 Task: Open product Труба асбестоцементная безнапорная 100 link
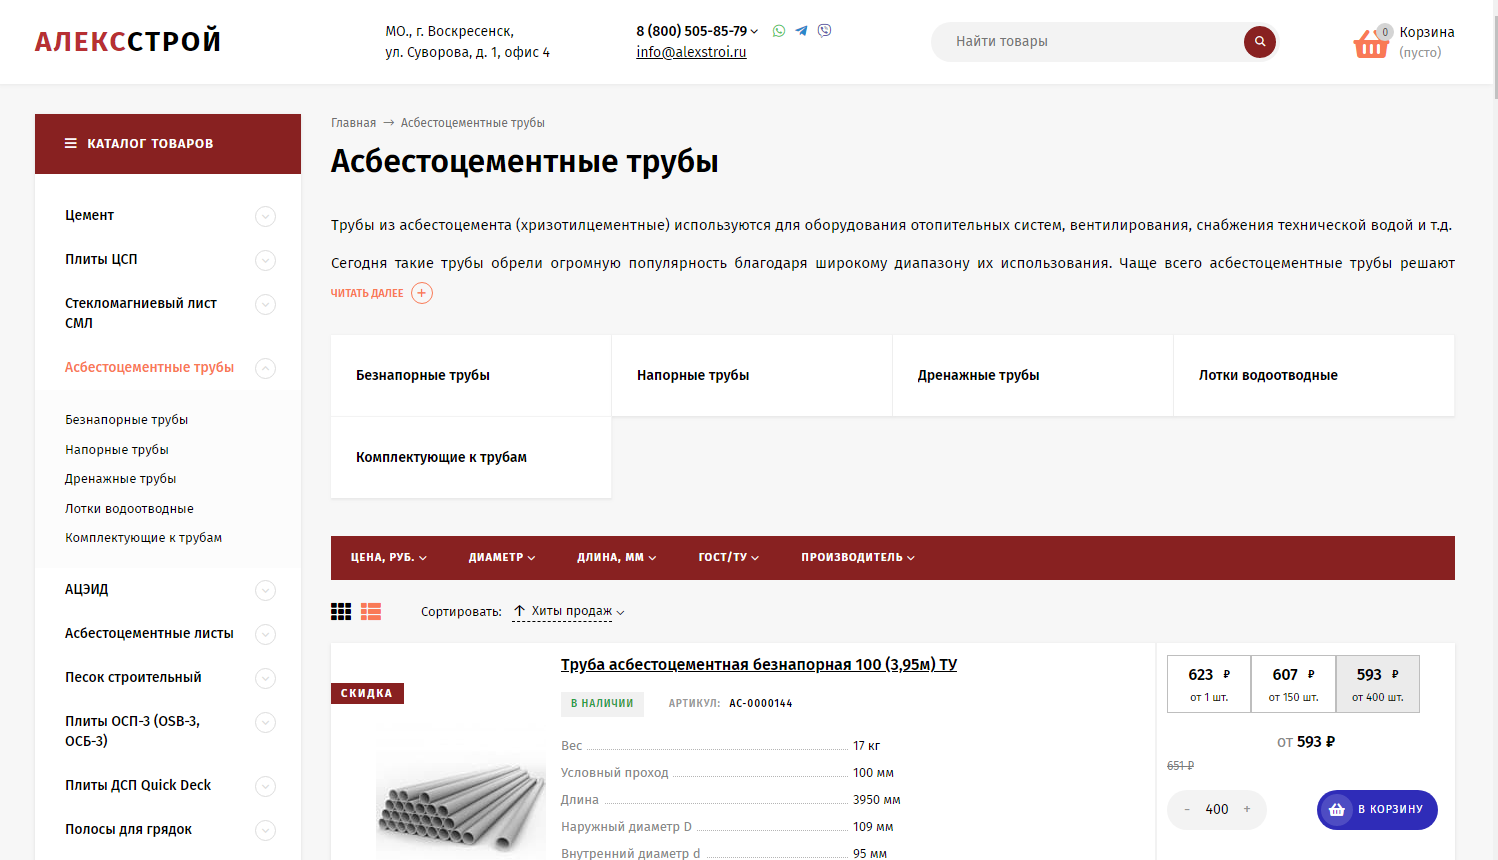coord(759,665)
